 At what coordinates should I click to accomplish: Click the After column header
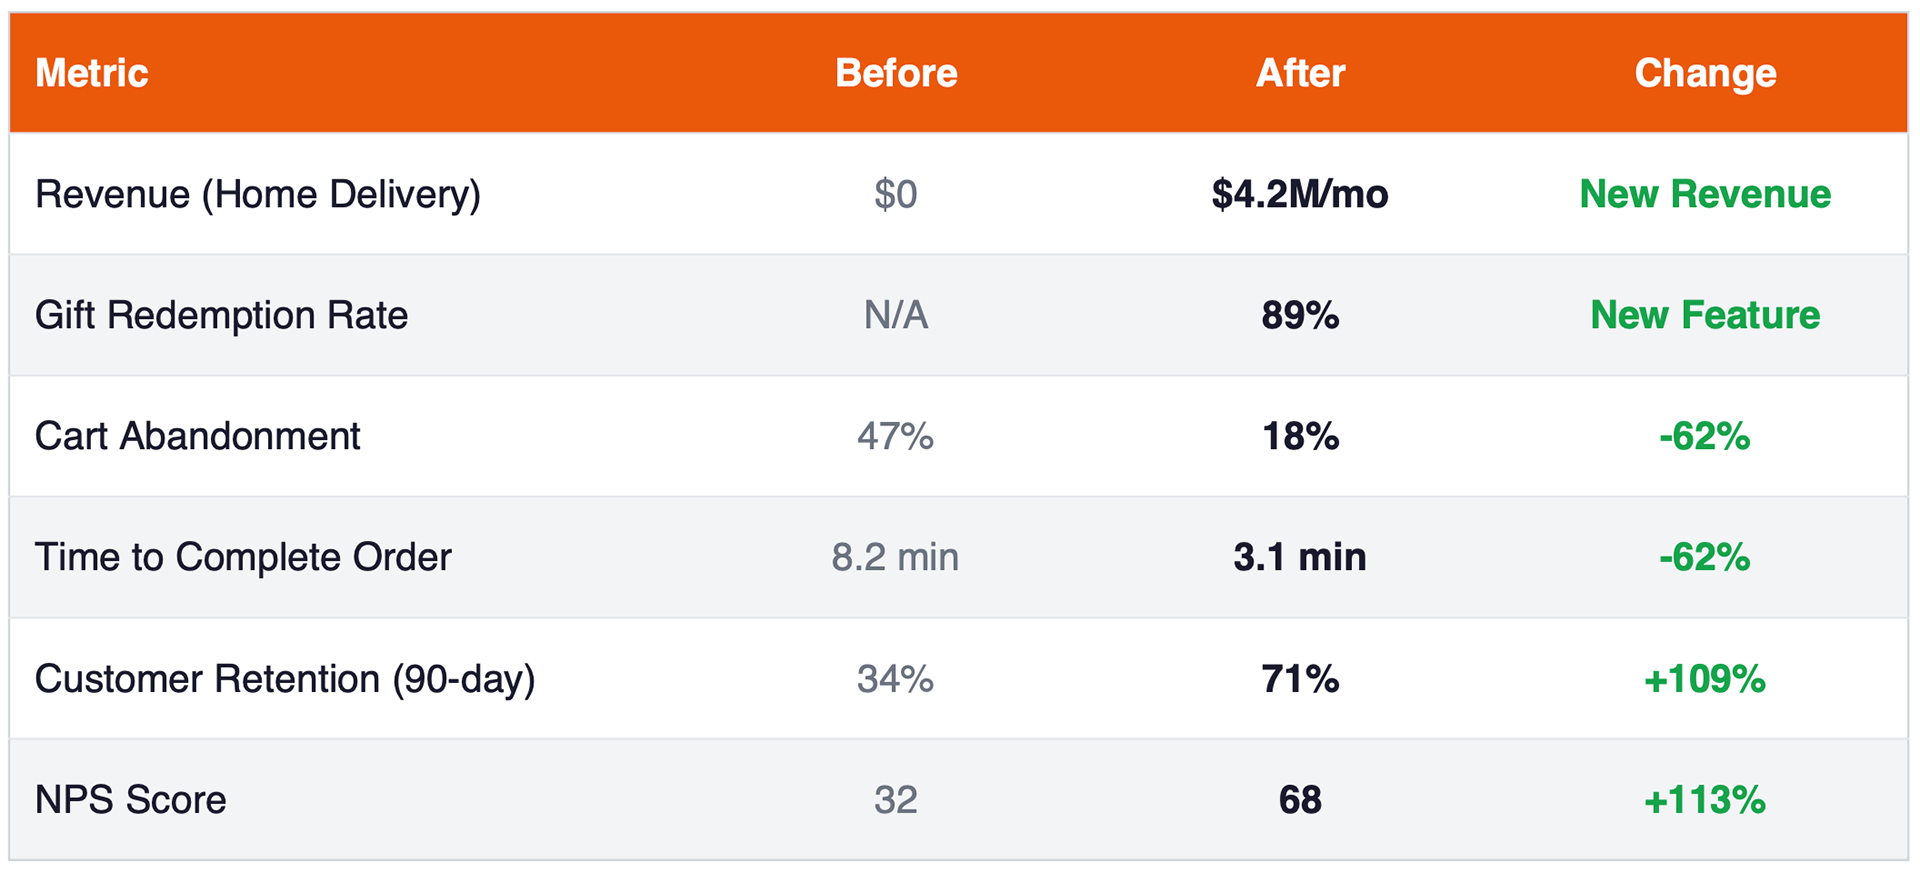coord(1300,73)
